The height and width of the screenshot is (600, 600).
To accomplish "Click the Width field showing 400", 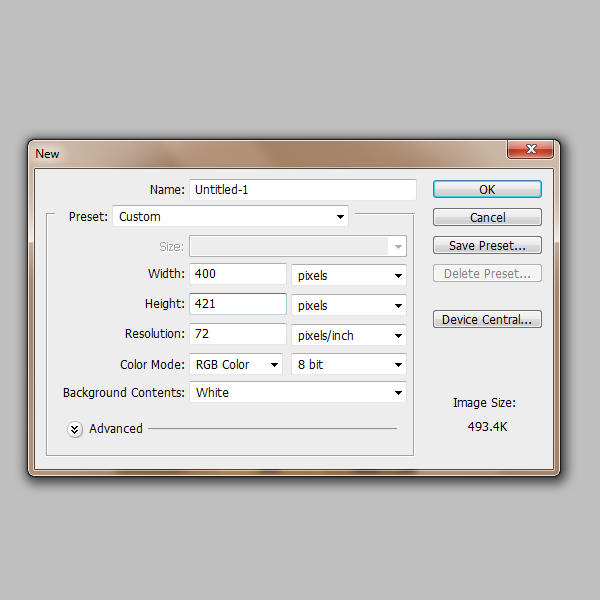I will click(238, 274).
